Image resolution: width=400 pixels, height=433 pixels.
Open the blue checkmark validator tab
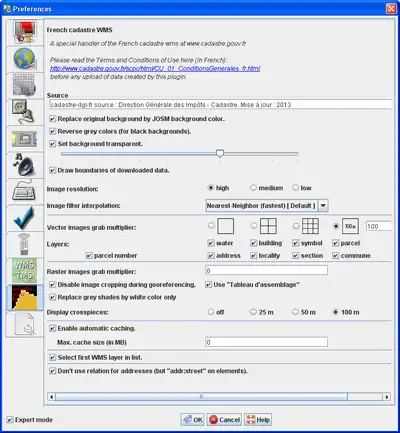click(x=24, y=218)
